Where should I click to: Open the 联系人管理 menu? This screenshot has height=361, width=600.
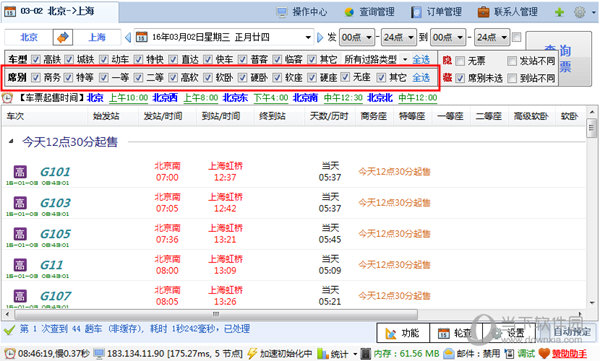[508, 12]
